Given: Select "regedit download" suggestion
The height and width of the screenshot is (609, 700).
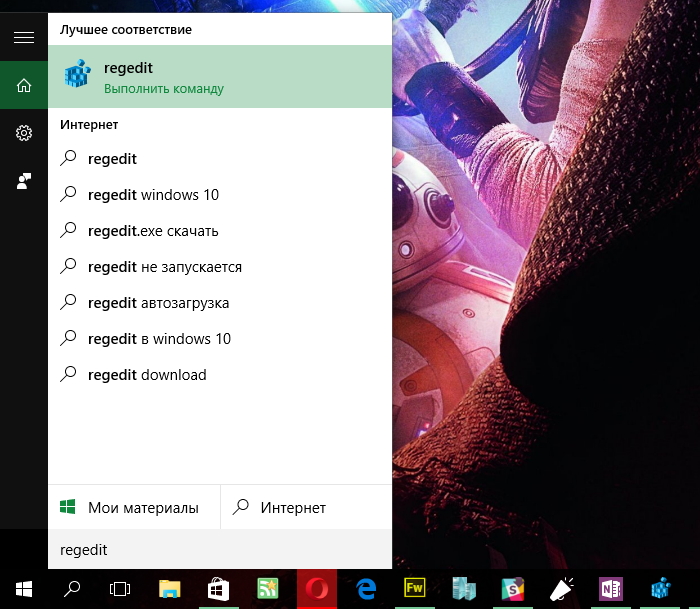Looking at the screenshot, I should (x=220, y=375).
